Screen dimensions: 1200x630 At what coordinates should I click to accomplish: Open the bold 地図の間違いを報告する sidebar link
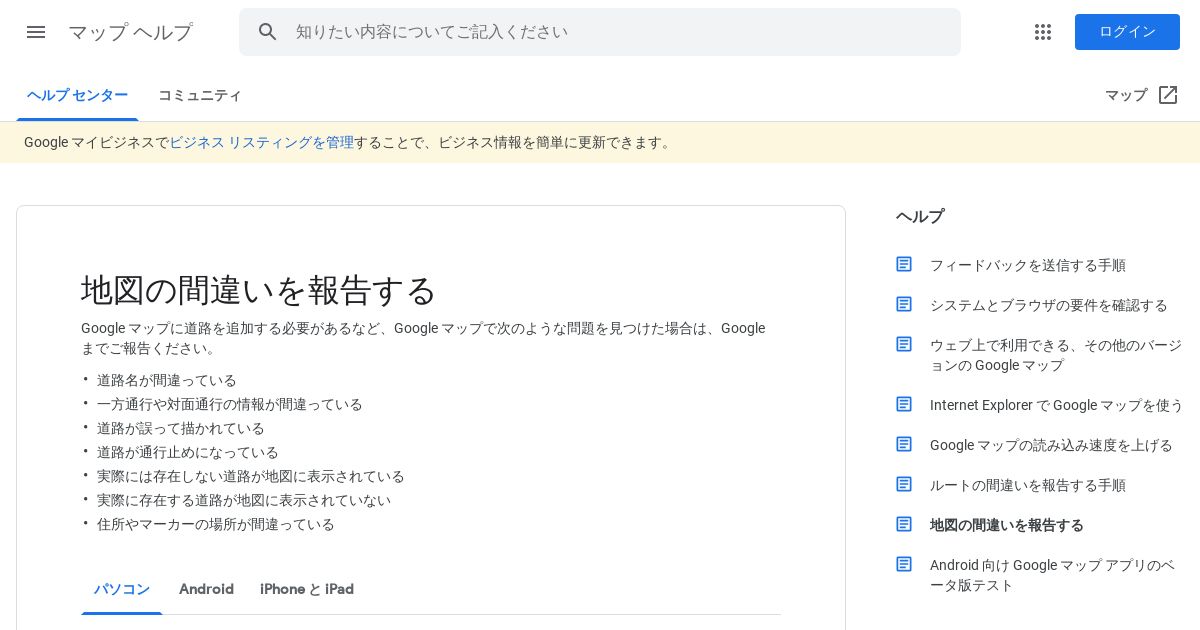1007,525
